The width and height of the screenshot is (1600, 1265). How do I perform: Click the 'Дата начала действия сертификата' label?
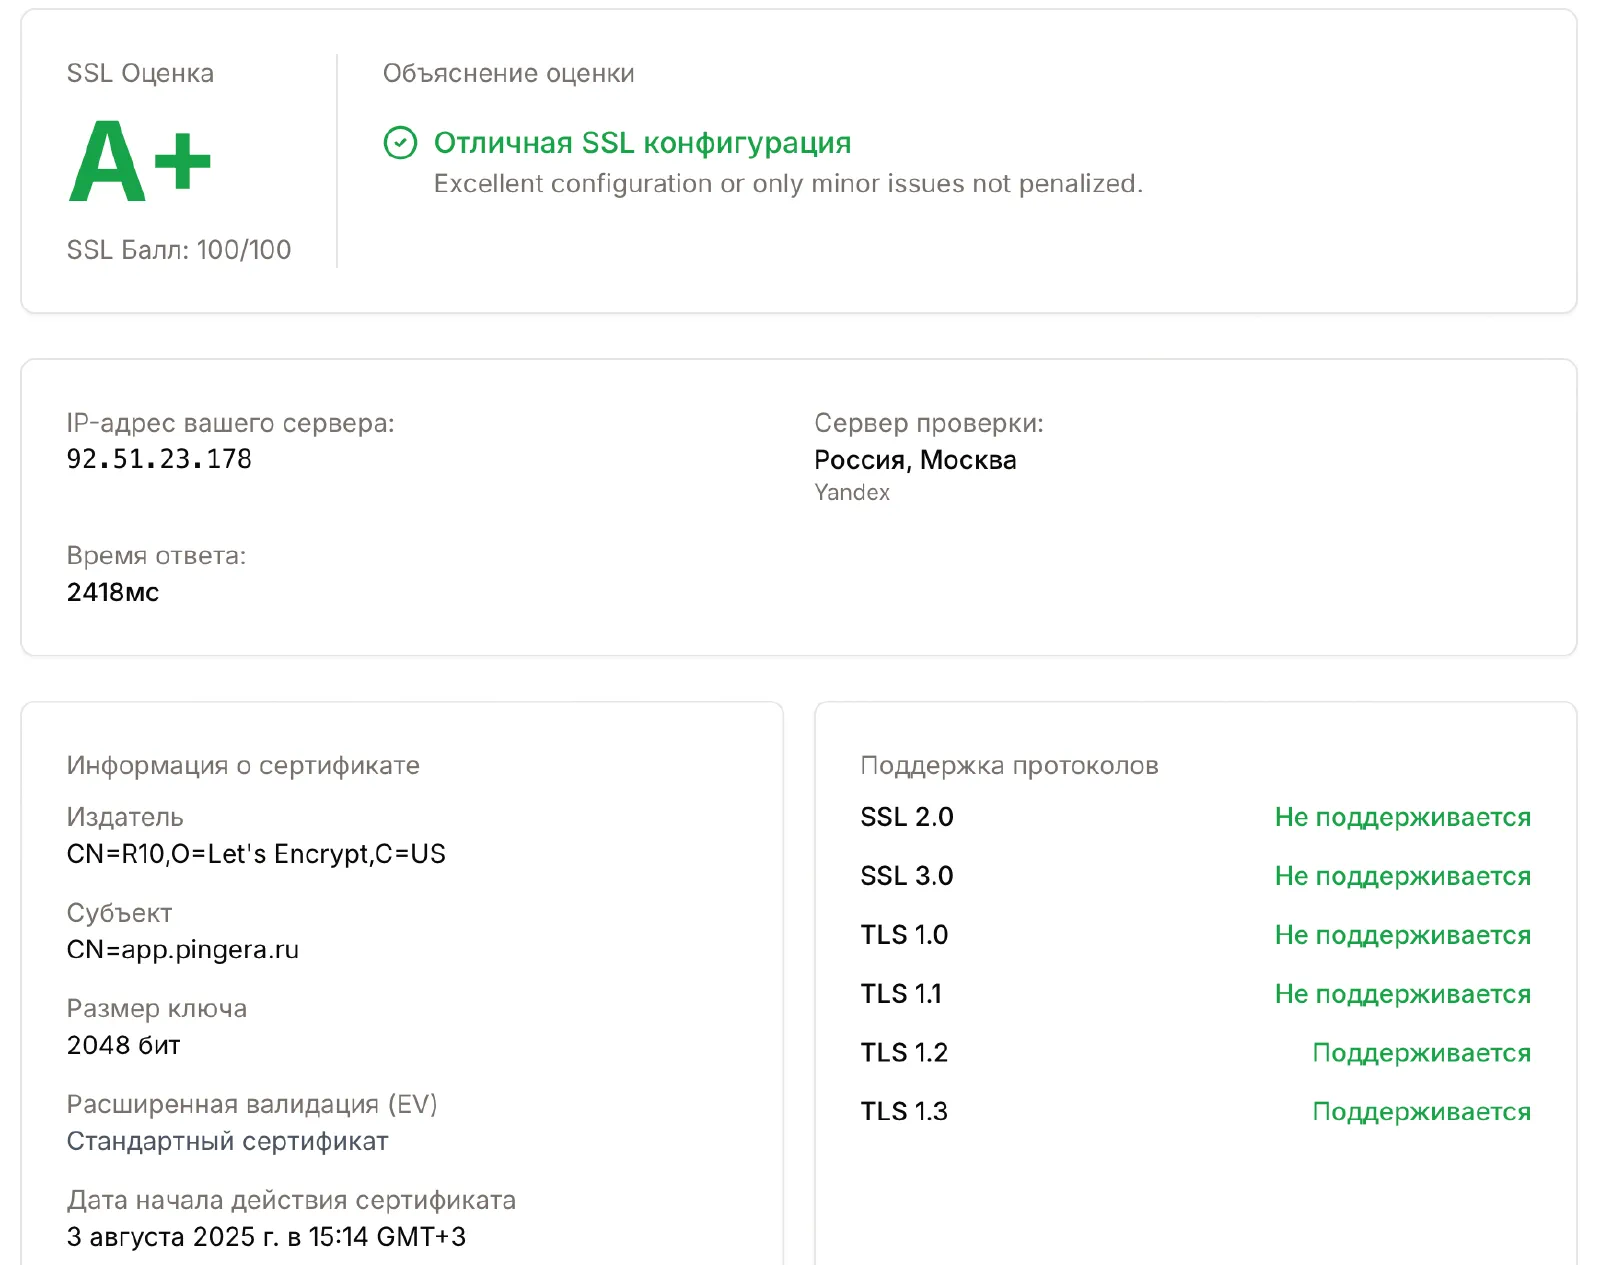[x=292, y=1200]
